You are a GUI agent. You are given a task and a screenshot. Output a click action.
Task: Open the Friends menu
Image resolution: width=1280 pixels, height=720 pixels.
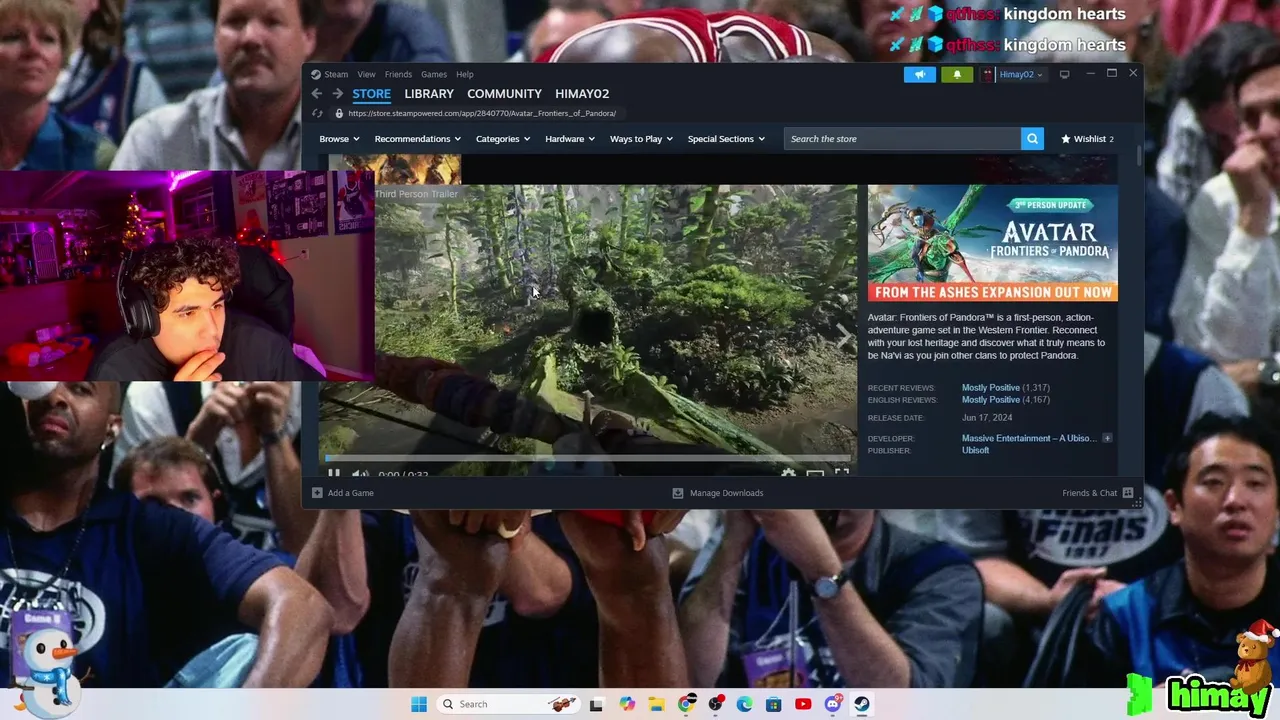point(398,74)
